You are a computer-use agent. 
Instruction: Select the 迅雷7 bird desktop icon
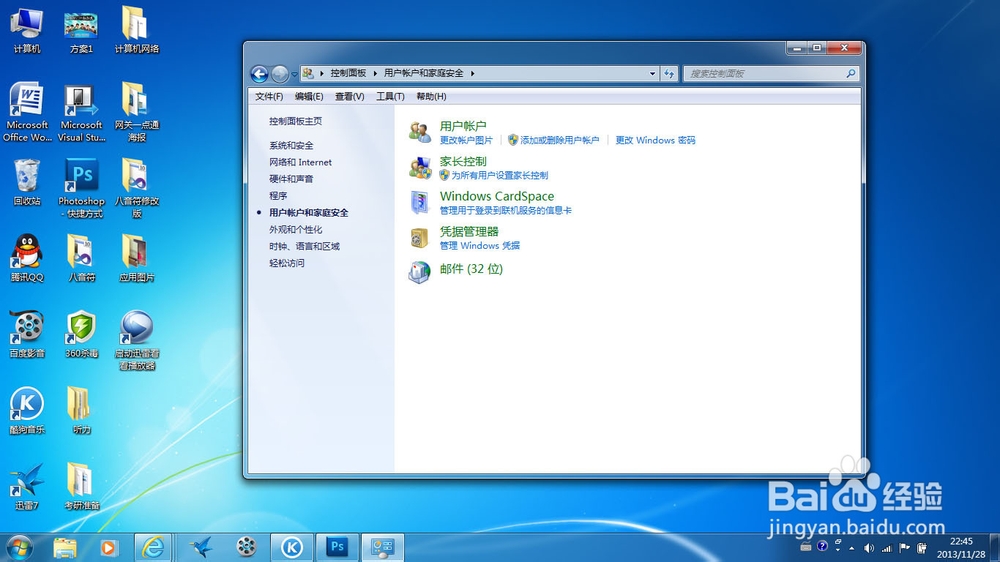pyautogui.click(x=27, y=479)
